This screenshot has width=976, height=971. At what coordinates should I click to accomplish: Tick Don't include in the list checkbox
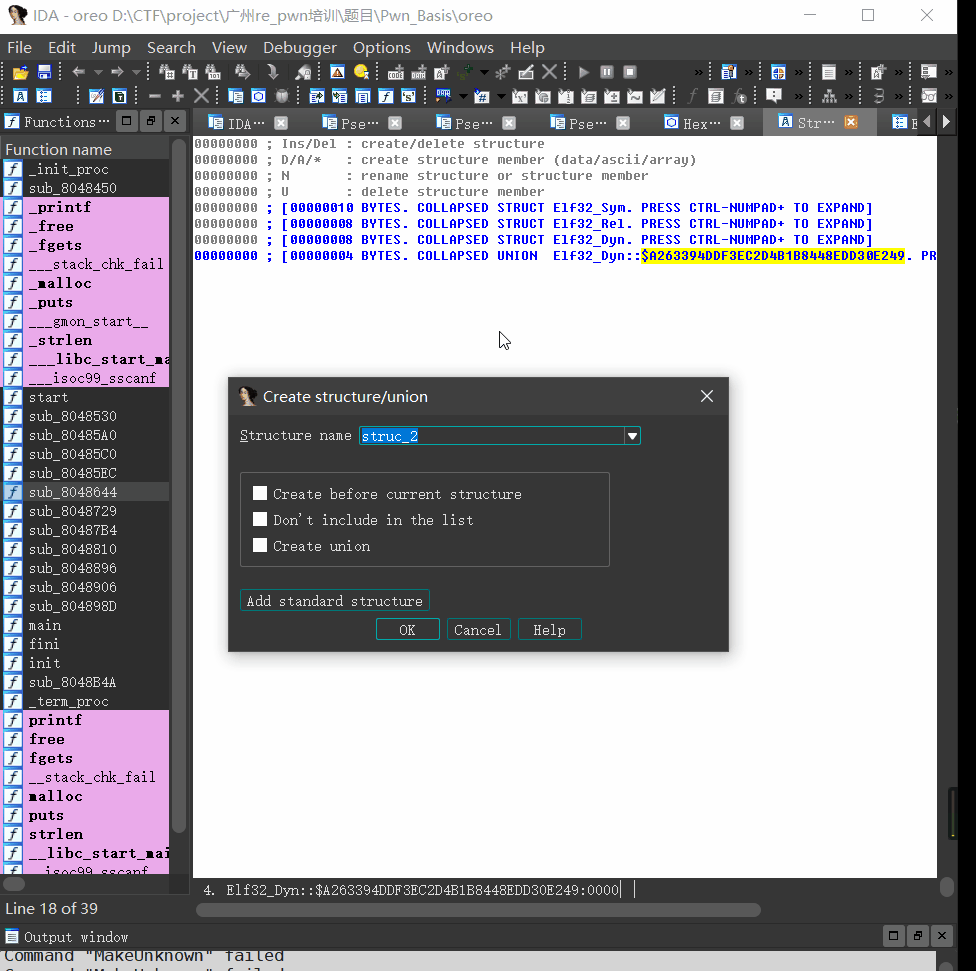(260, 519)
